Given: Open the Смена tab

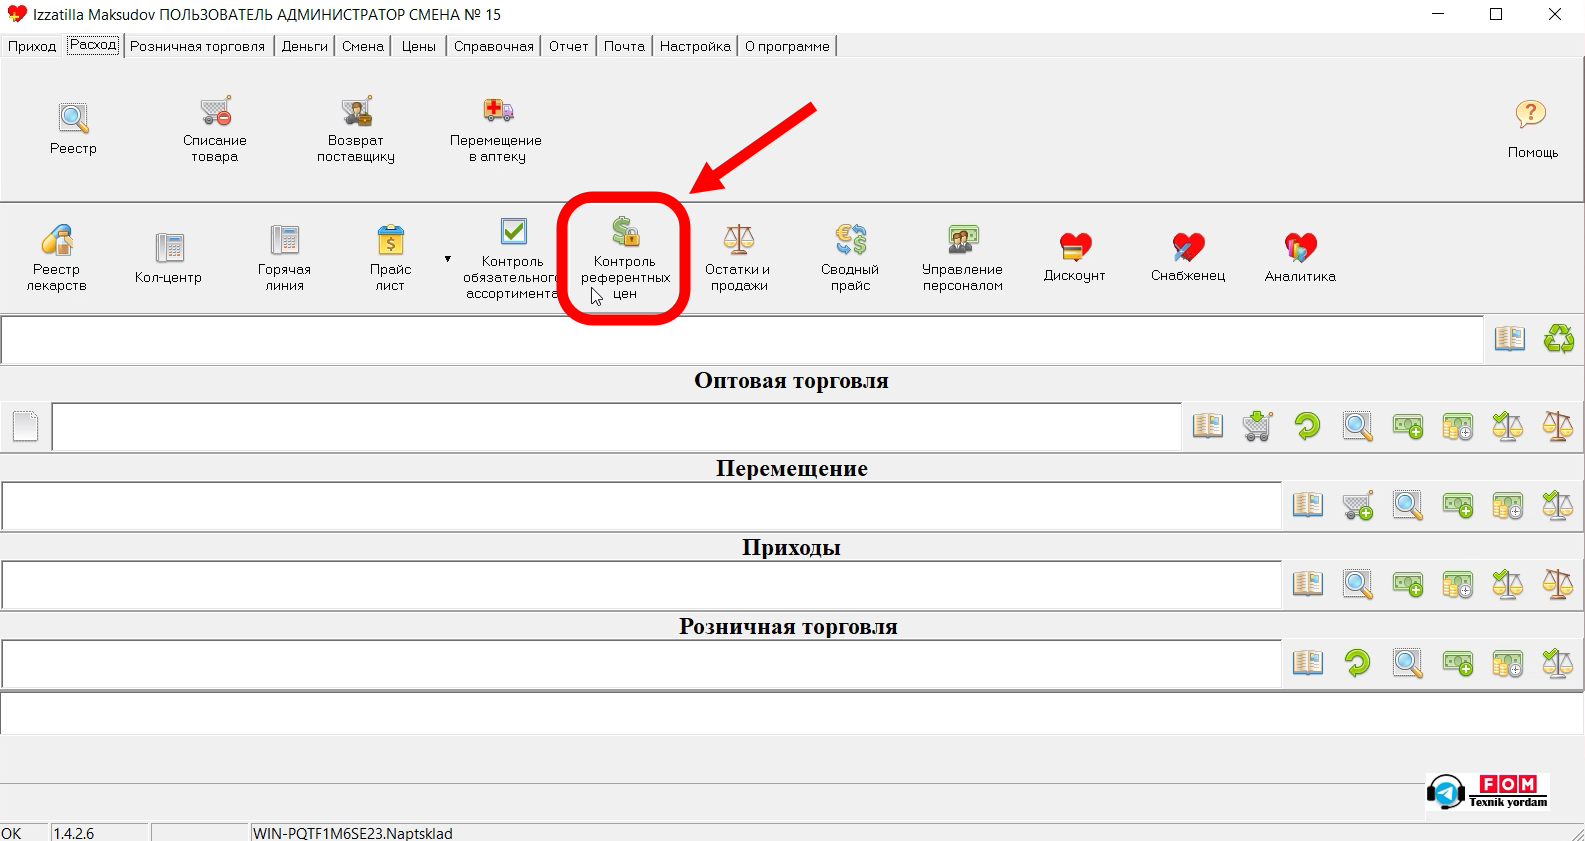Looking at the screenshot, I should click(363, 46).
